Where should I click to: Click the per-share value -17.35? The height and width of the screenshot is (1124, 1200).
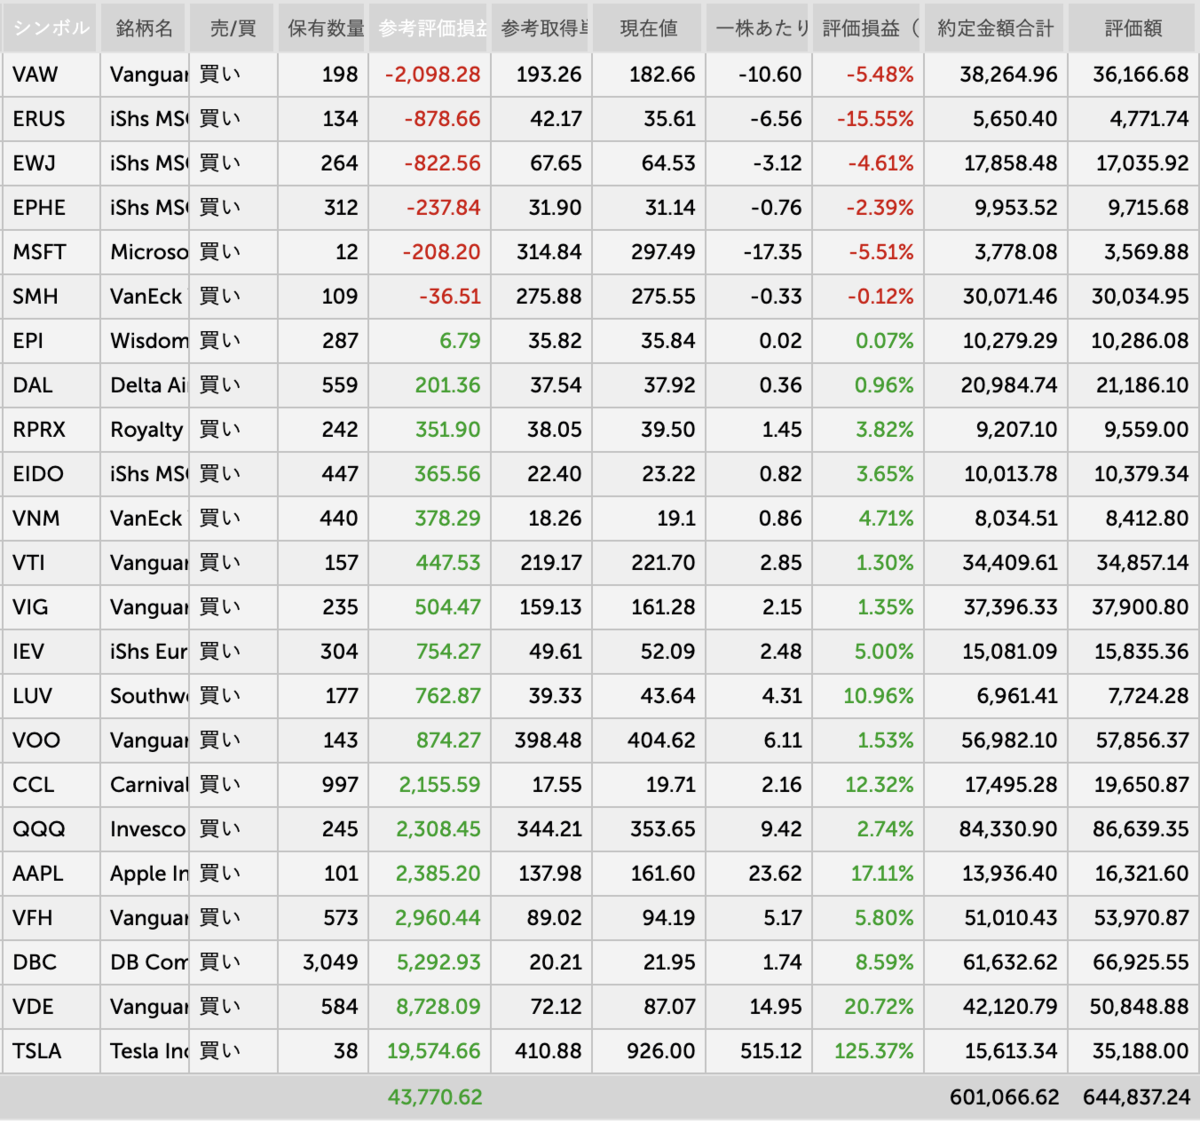click(772, 252)
